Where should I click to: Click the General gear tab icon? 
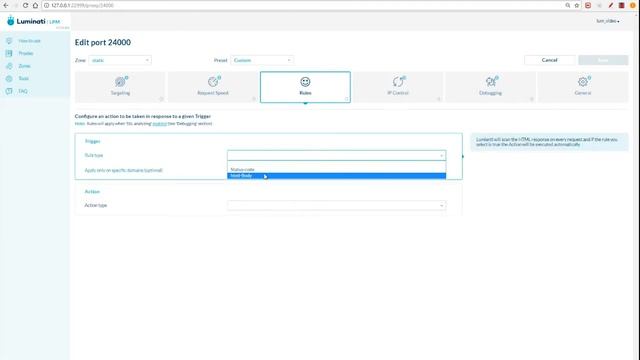tap(583, 82)
